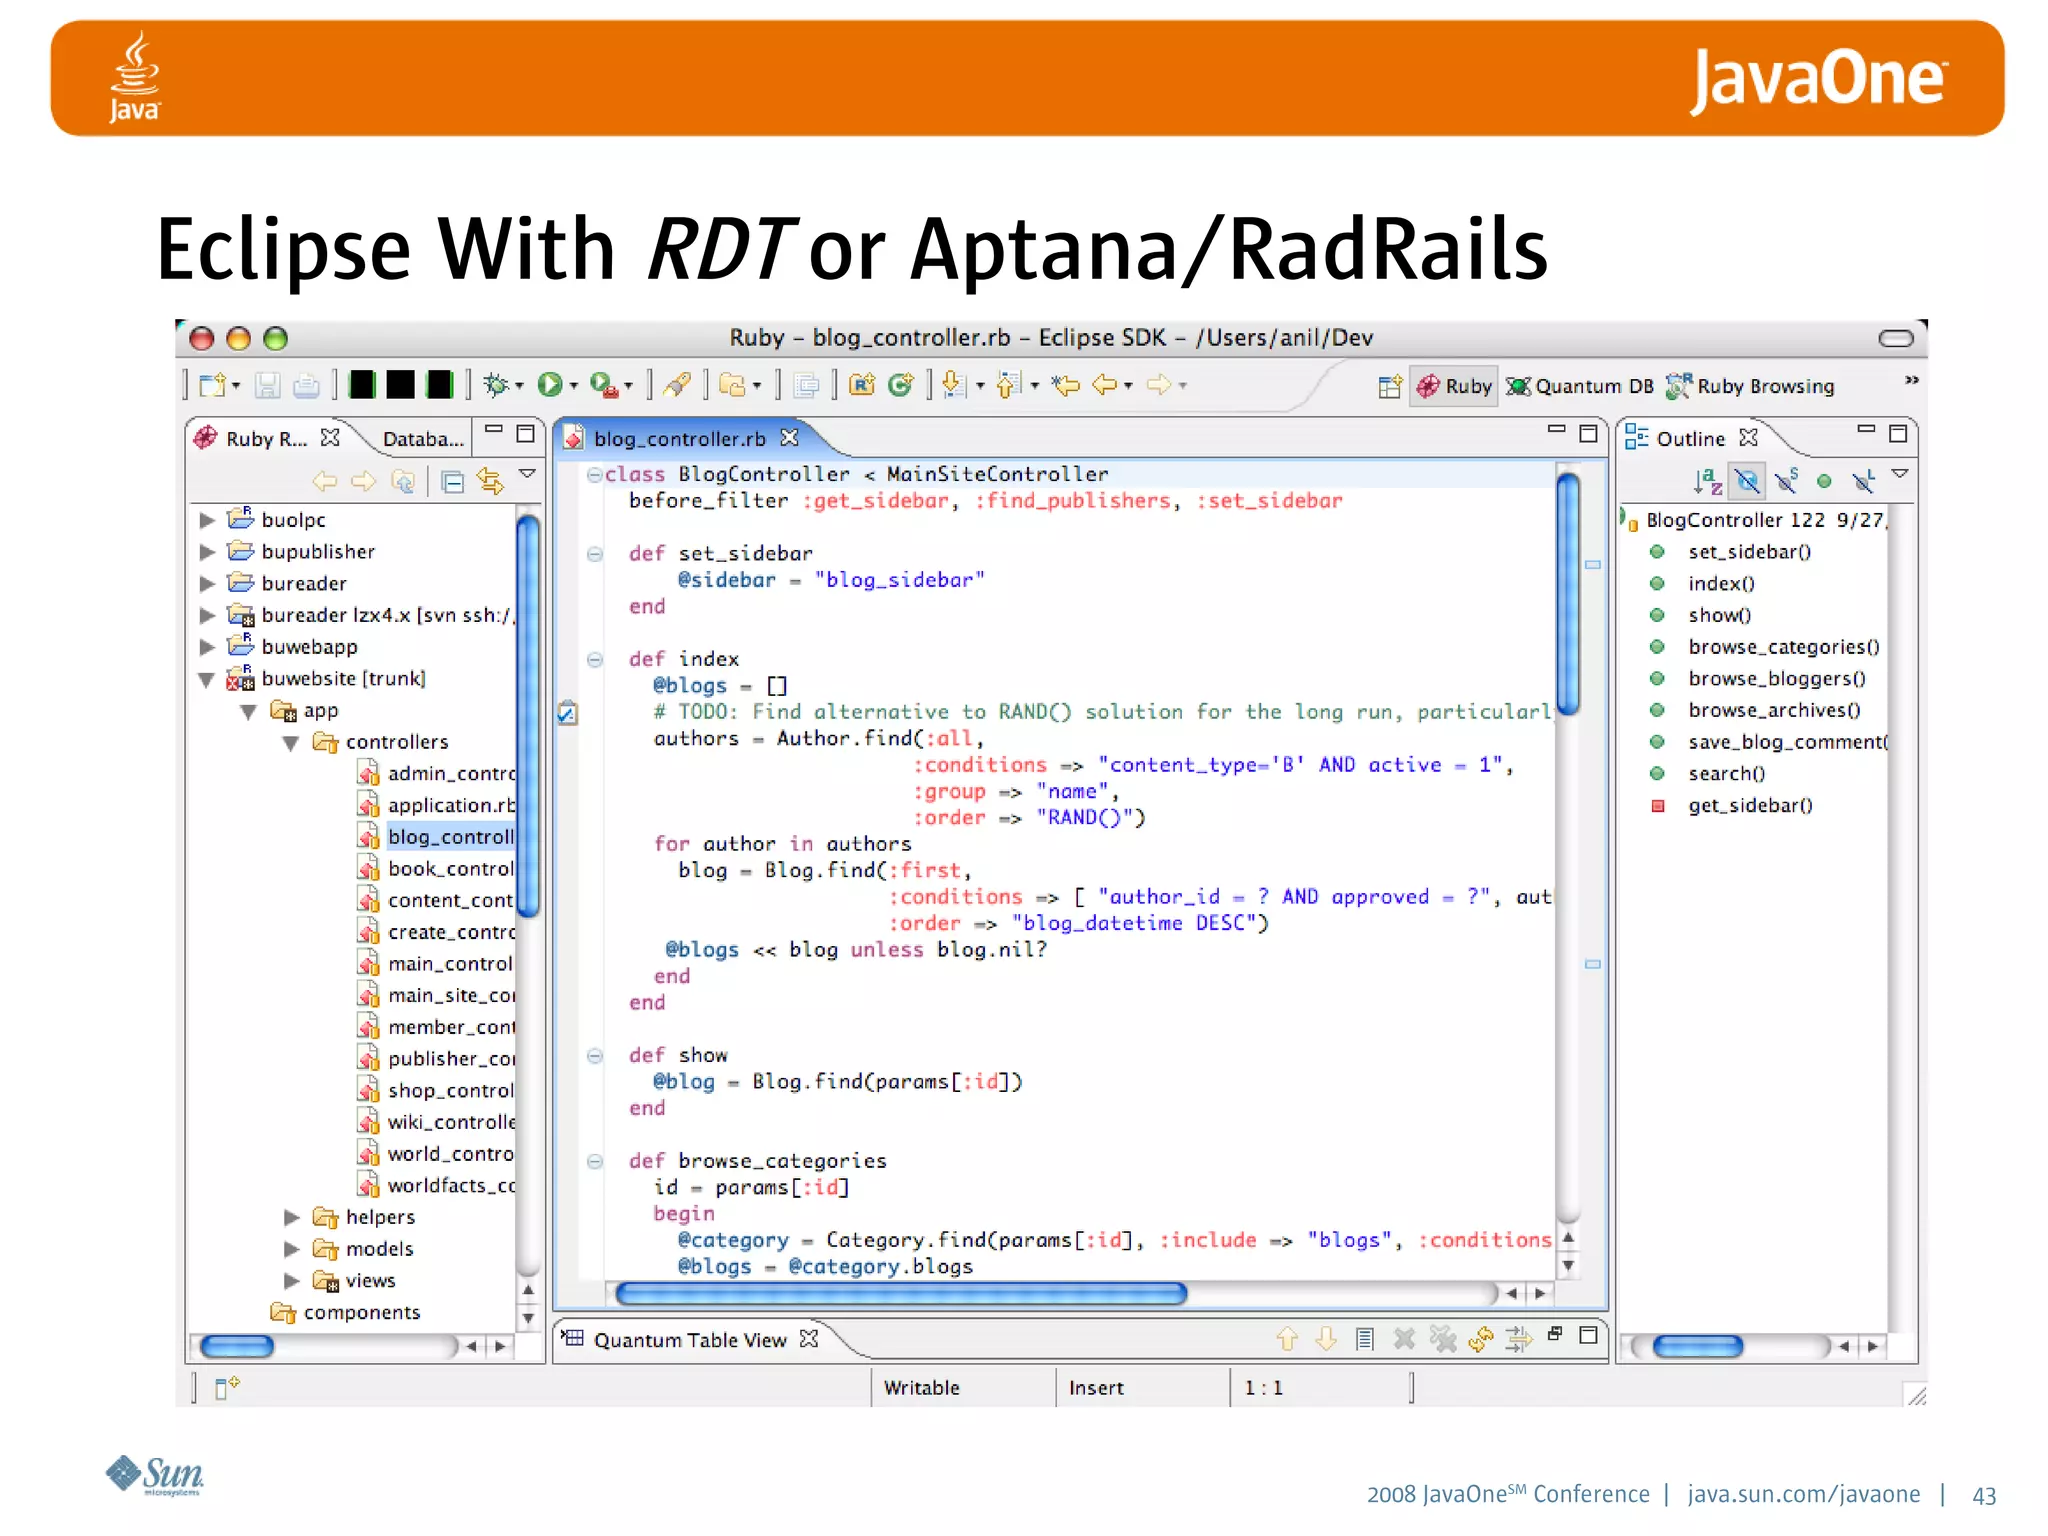
Task: Switch to Quantum DB perspective
Action: click(x=1580, y=386)
